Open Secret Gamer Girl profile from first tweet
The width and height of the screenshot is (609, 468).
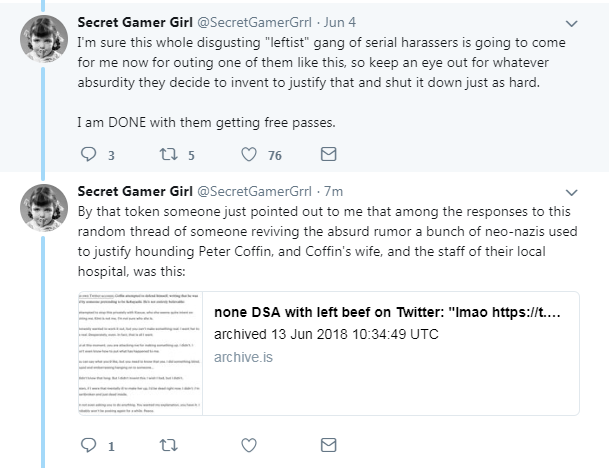click(x=135, y=23)
